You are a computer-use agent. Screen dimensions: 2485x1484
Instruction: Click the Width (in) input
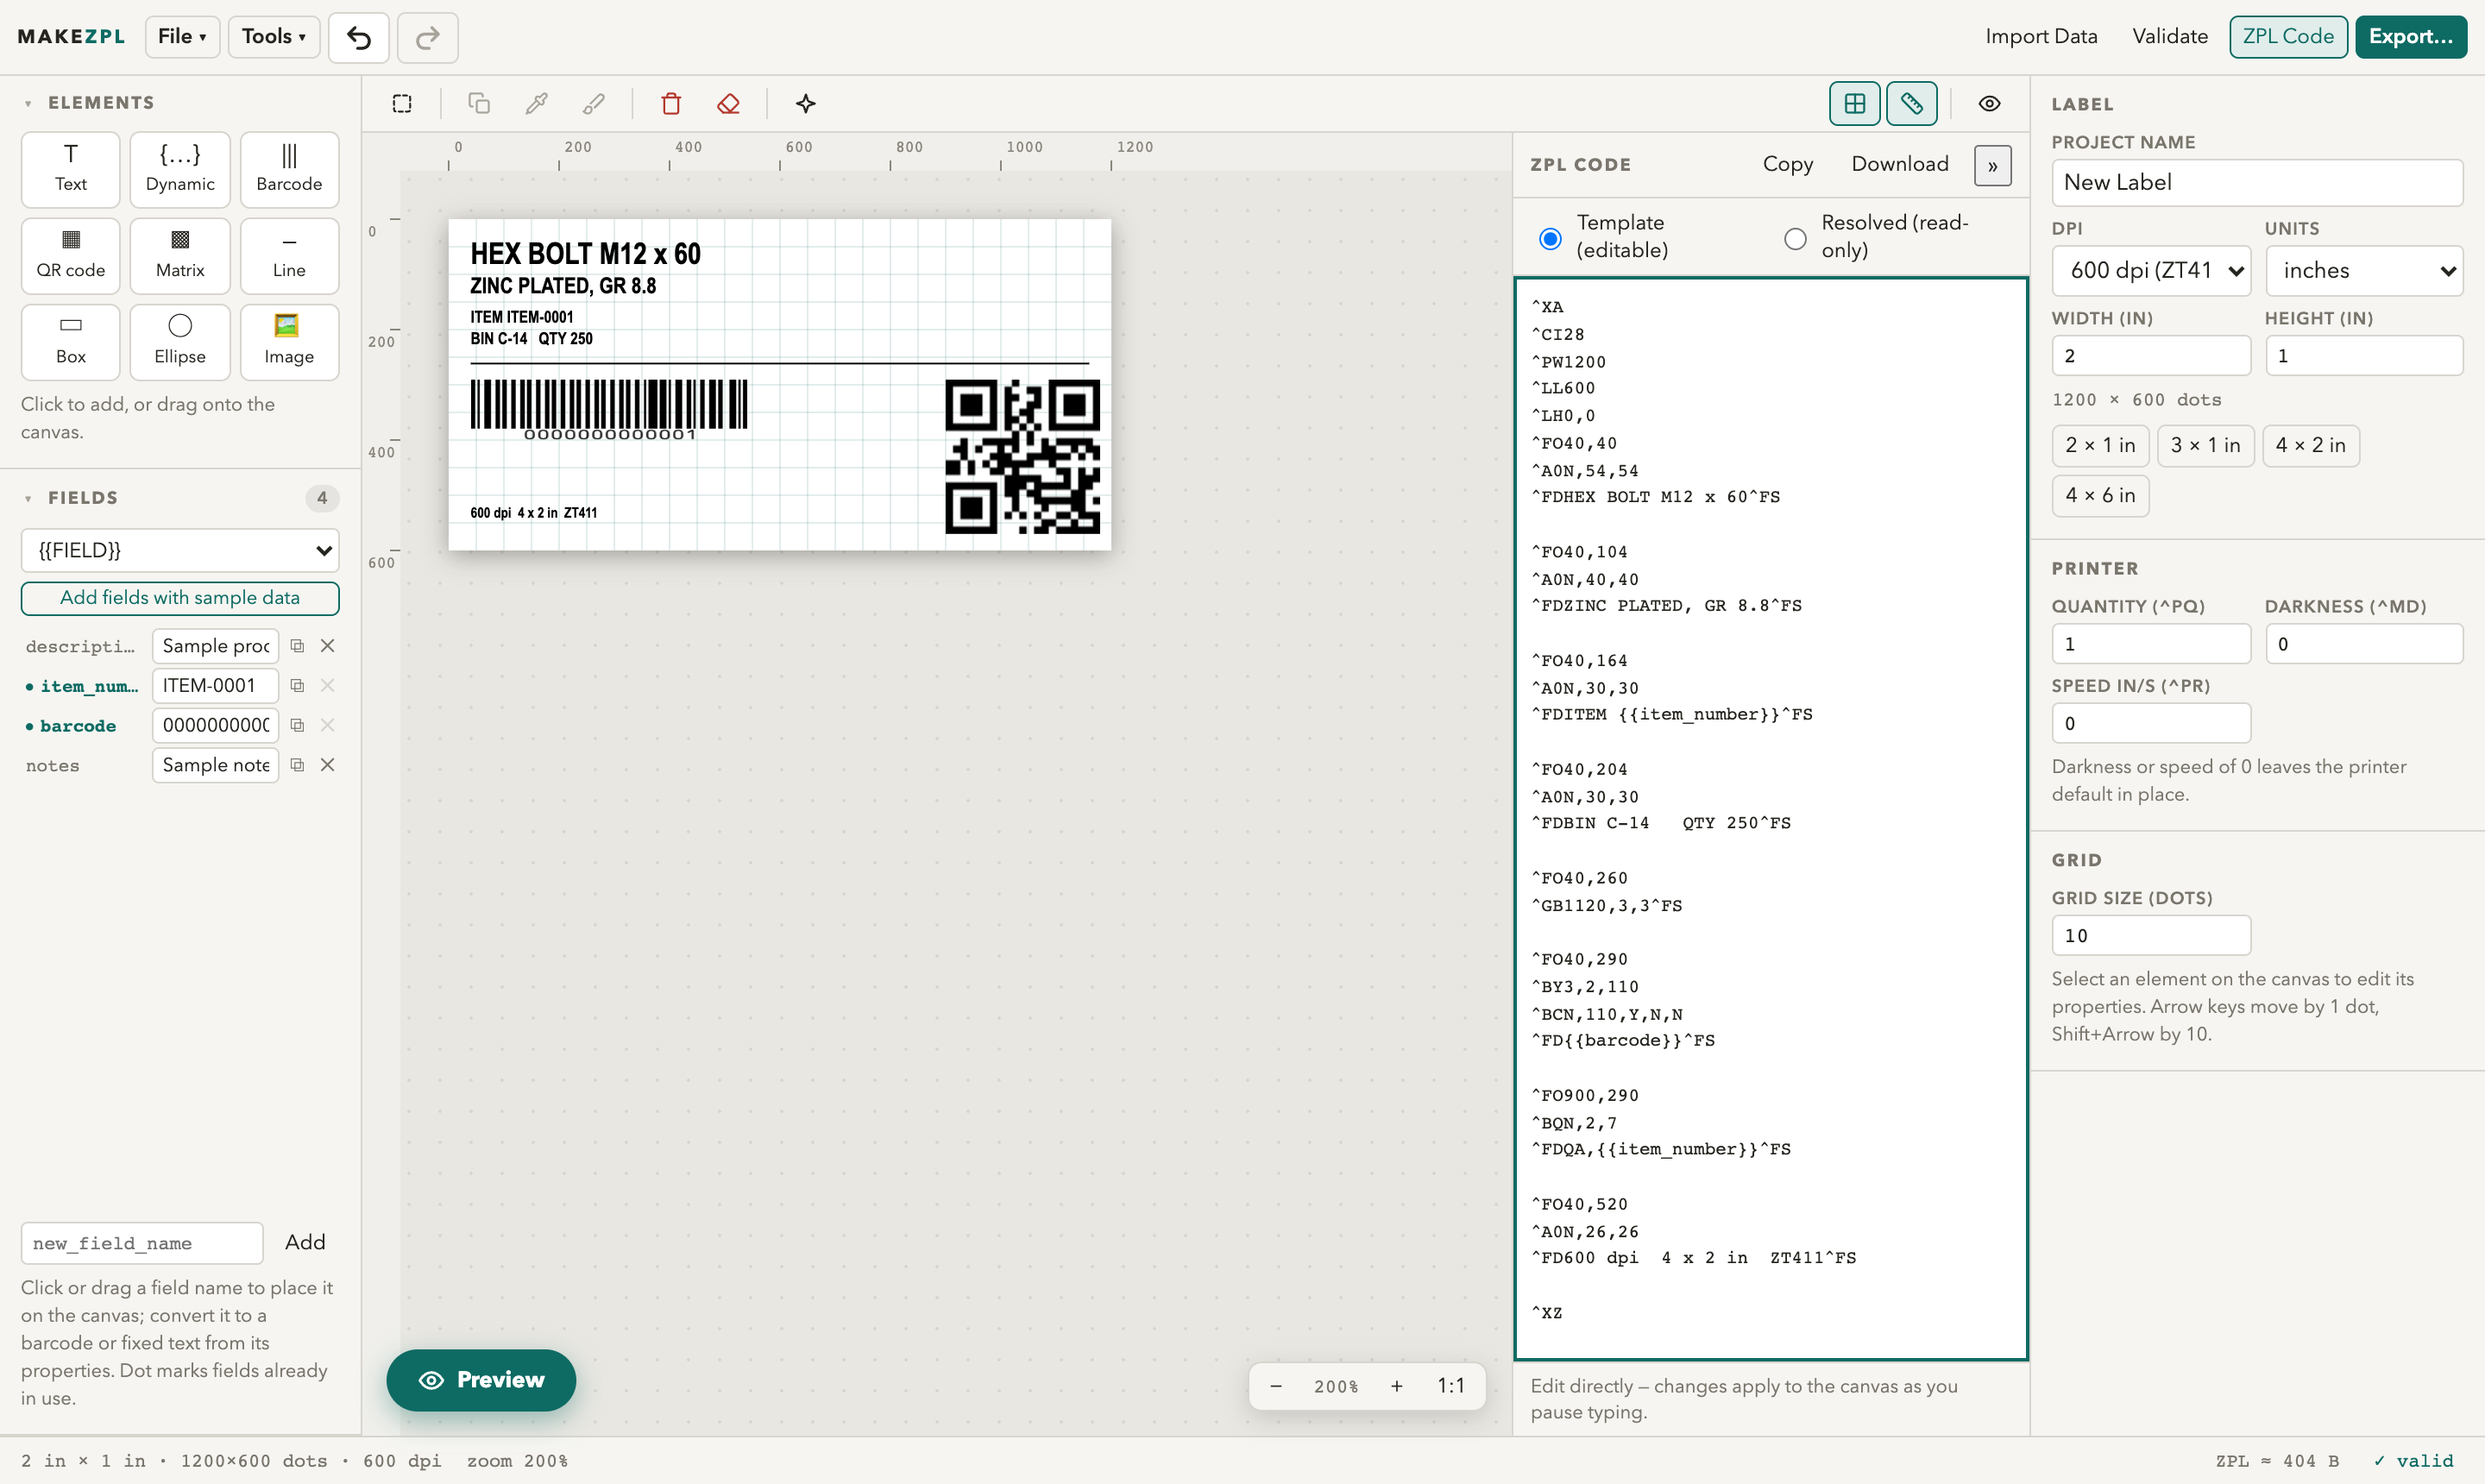(2151, 356)
